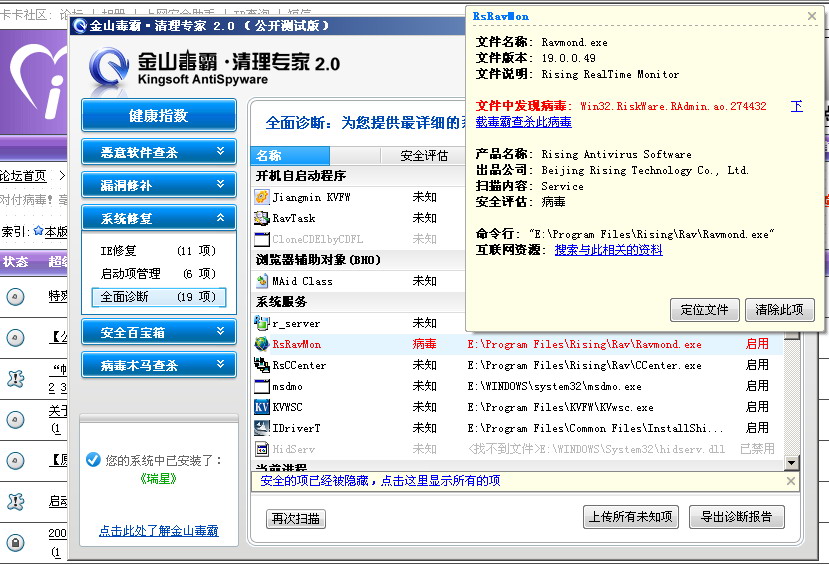Screen dimensions: 829x566
Task: Click the 开机自启动程序 group header
Action: pyautogui.click(x=301, y=175)
